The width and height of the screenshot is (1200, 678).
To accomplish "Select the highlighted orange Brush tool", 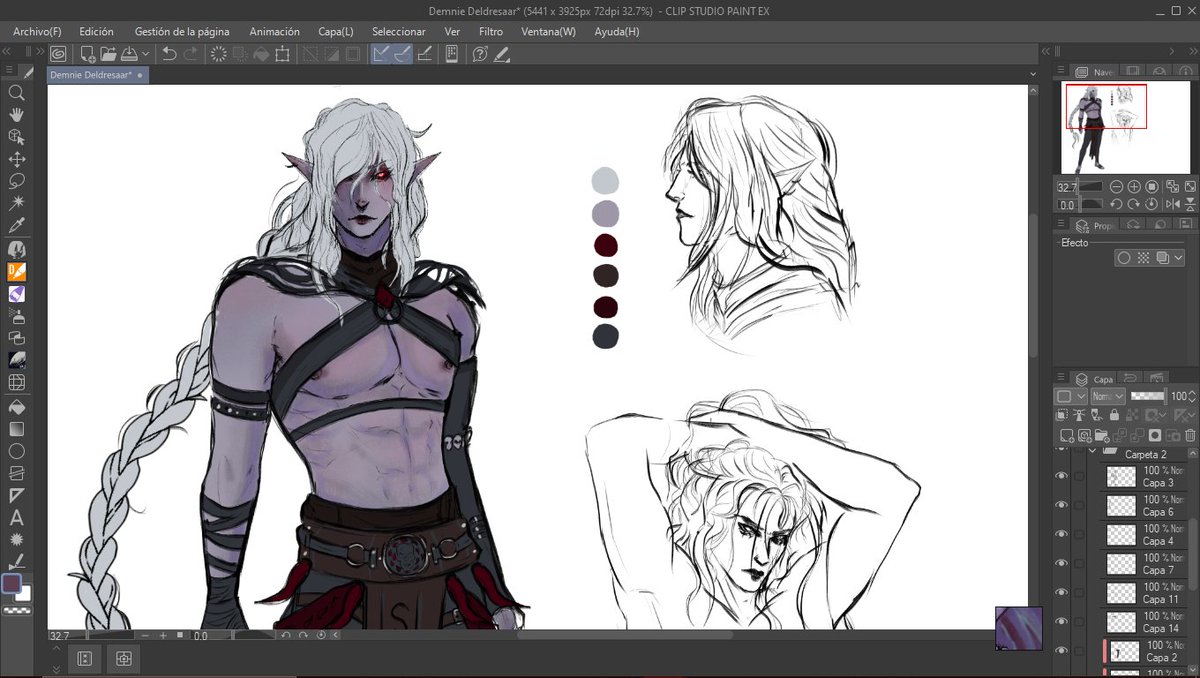I will coord(17,271).
